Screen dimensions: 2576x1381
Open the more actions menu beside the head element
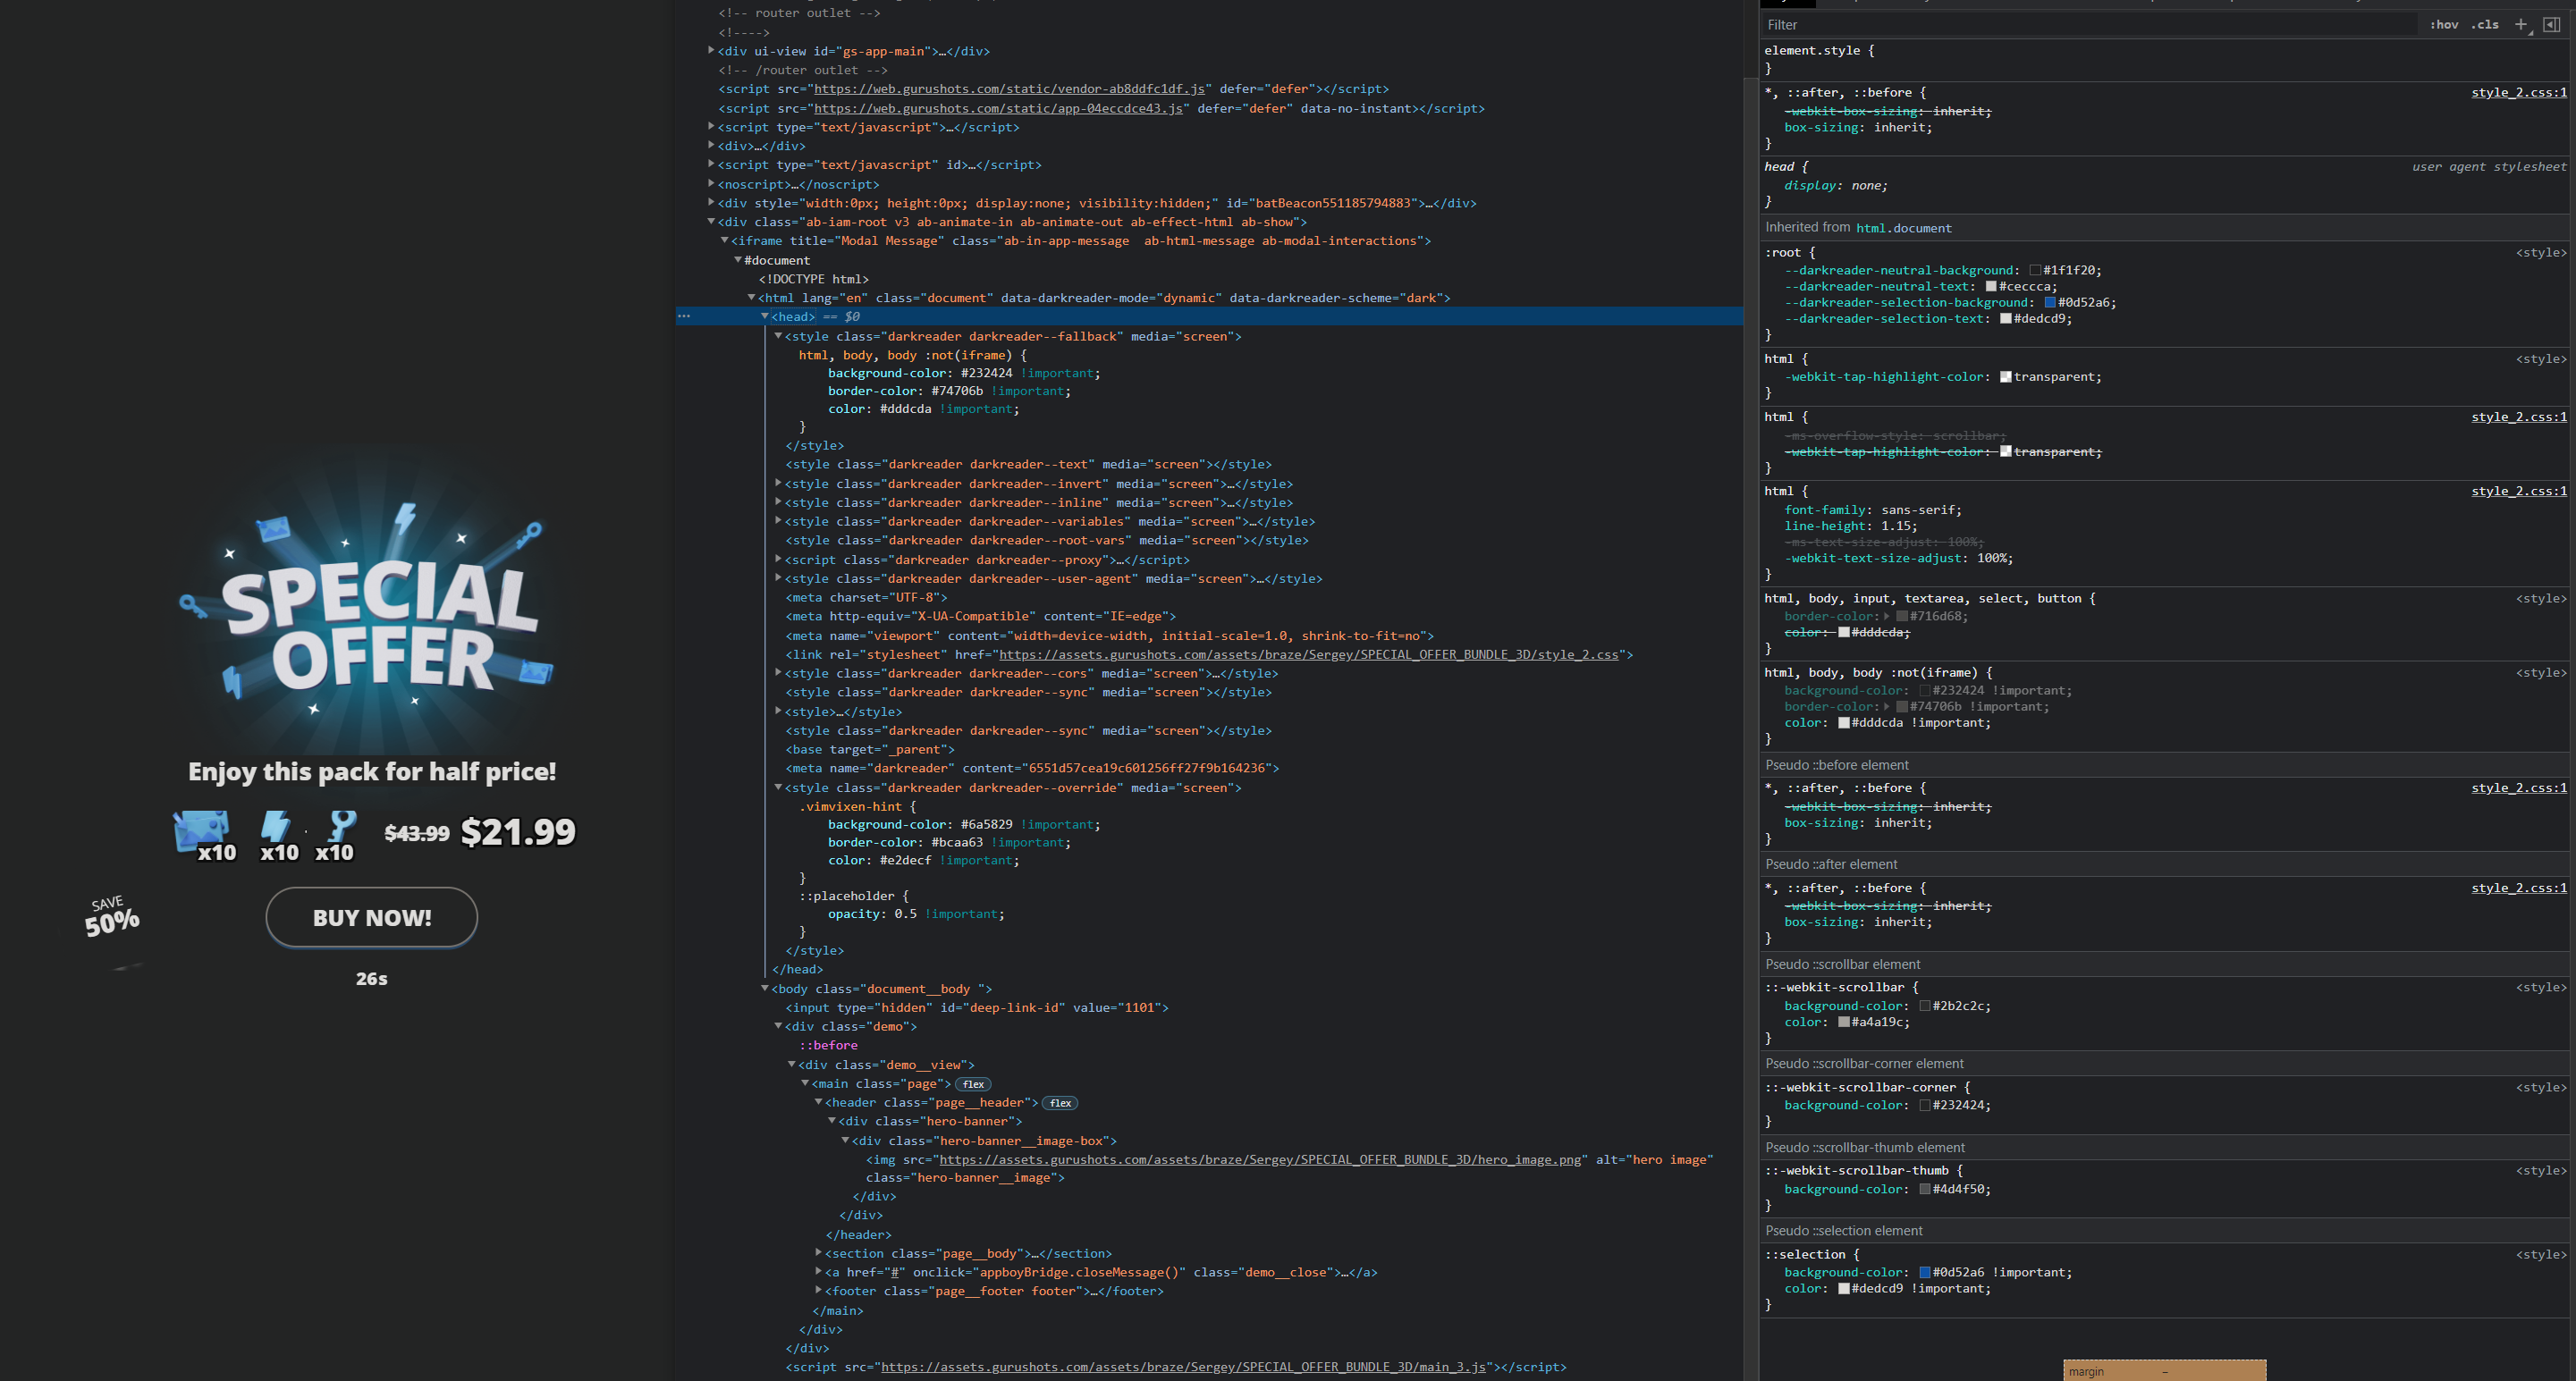pos(684,316)
